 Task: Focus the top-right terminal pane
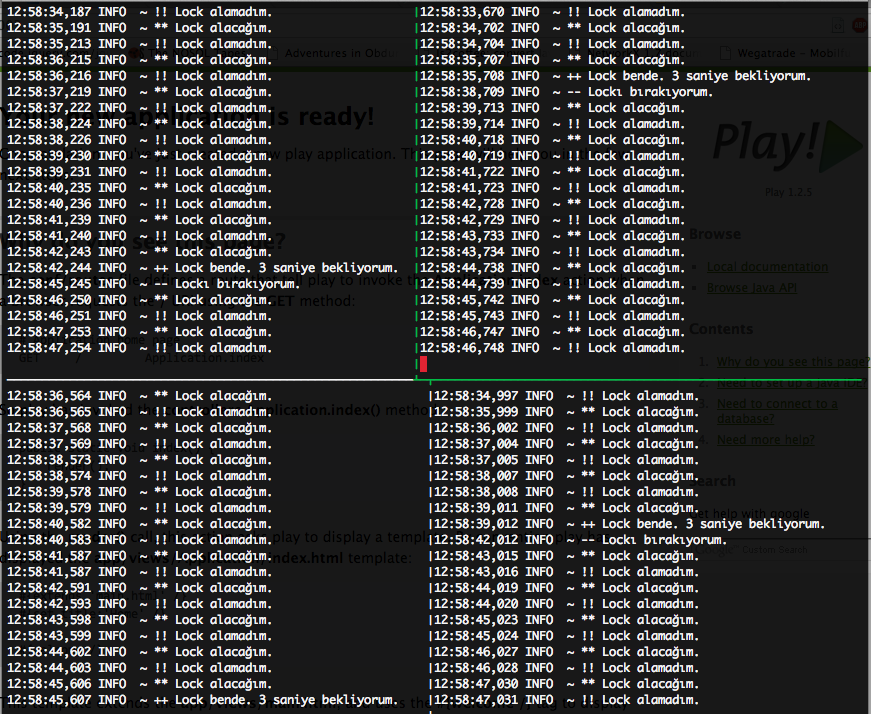tap(643, 189)
